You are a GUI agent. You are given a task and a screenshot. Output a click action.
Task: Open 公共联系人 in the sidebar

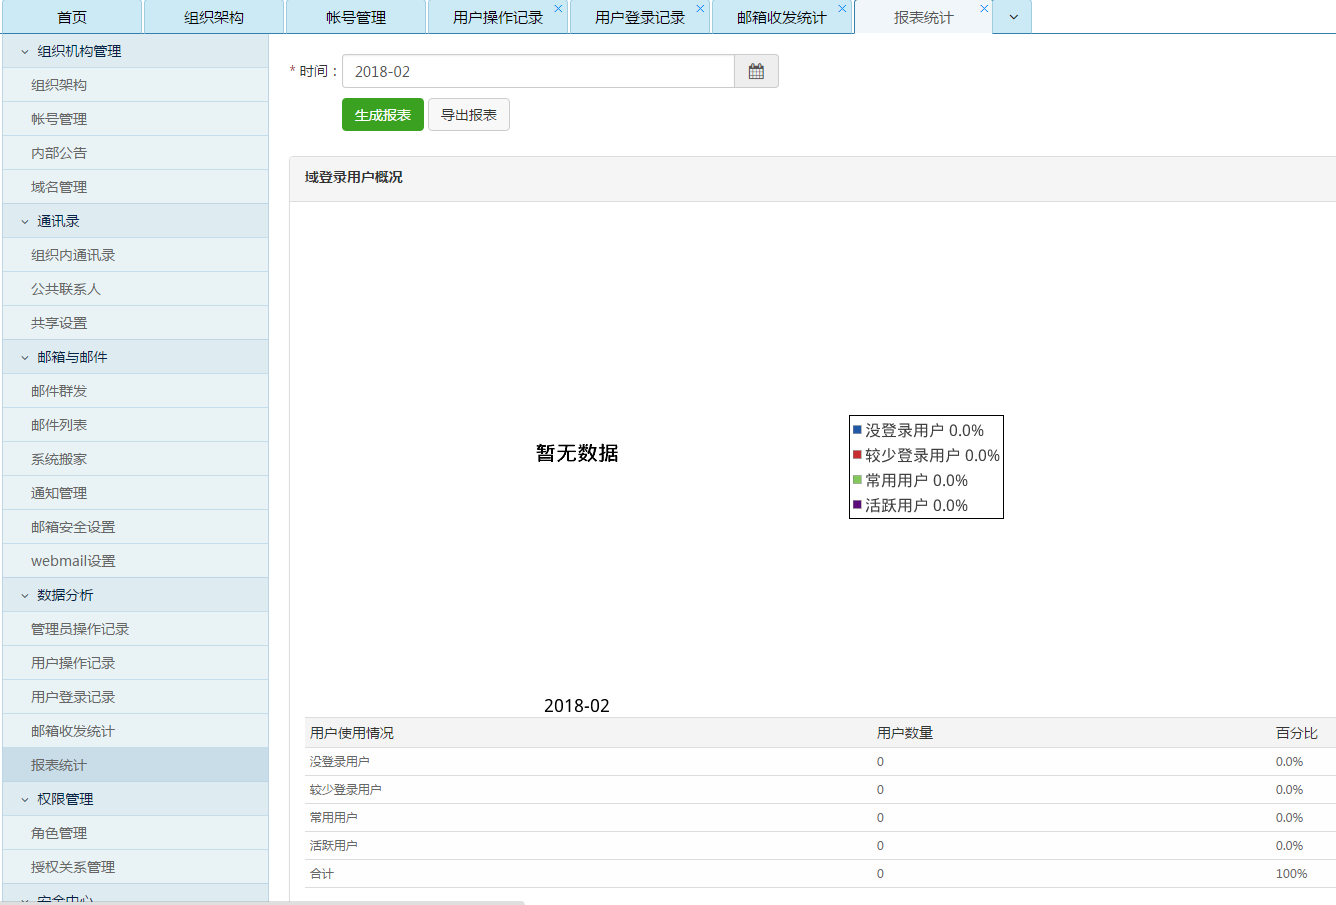click(135, 289)
